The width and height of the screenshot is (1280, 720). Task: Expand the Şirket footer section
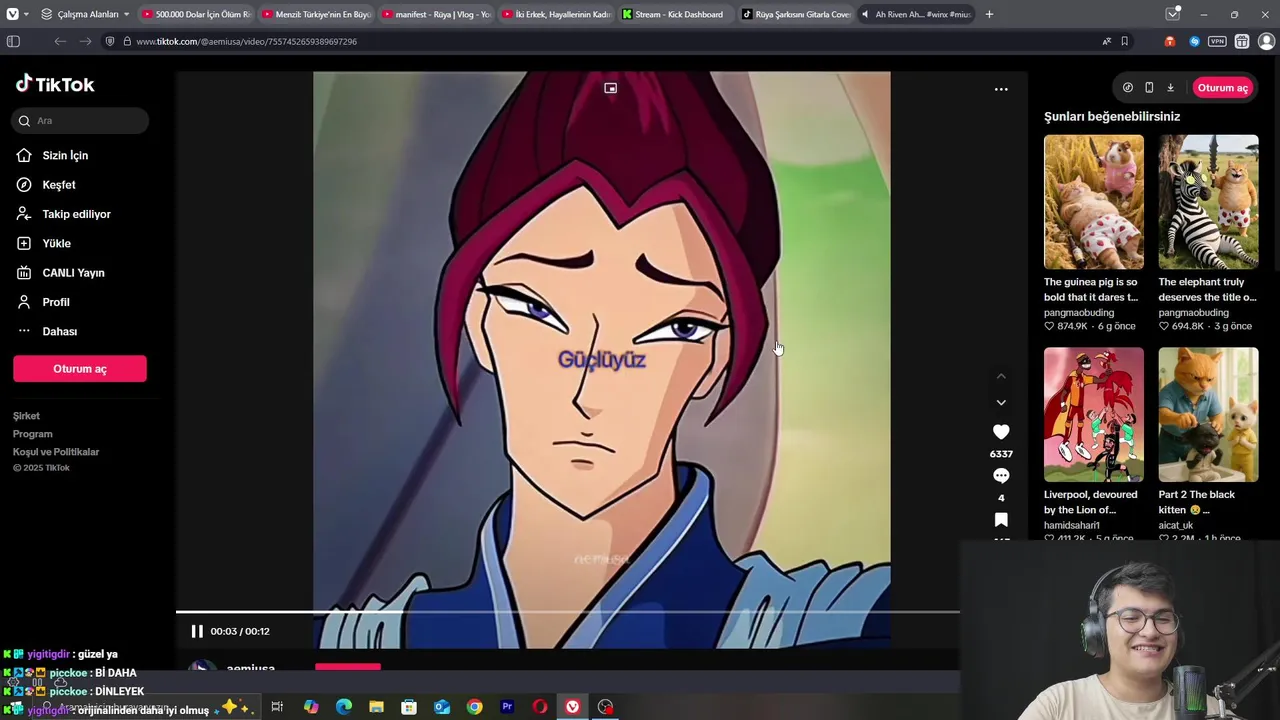pos(27,416)
